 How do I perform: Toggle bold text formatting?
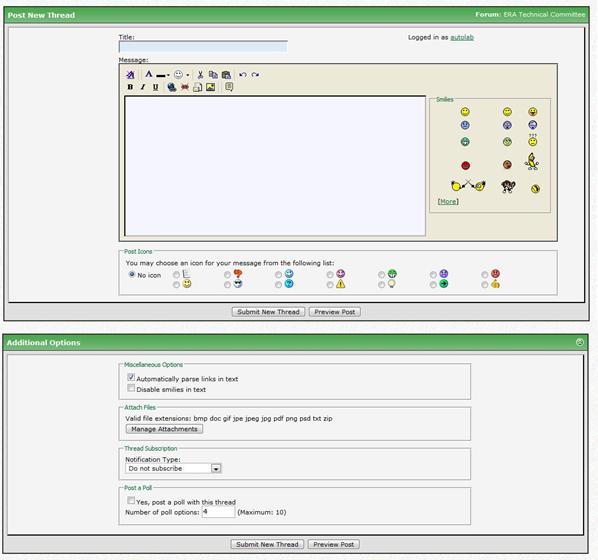pos(130,87)
